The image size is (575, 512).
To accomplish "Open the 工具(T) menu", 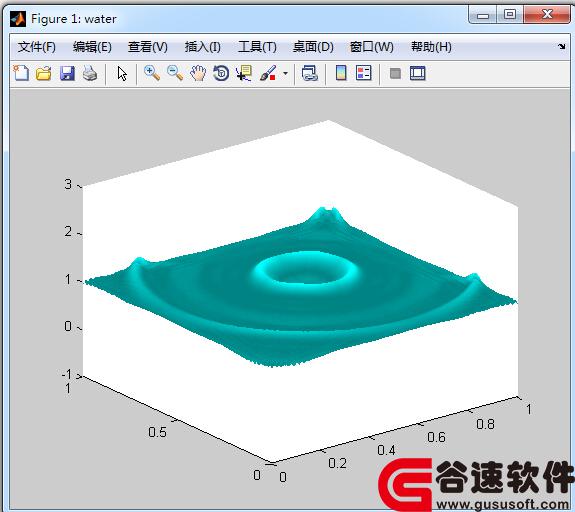I will (257, 47).
